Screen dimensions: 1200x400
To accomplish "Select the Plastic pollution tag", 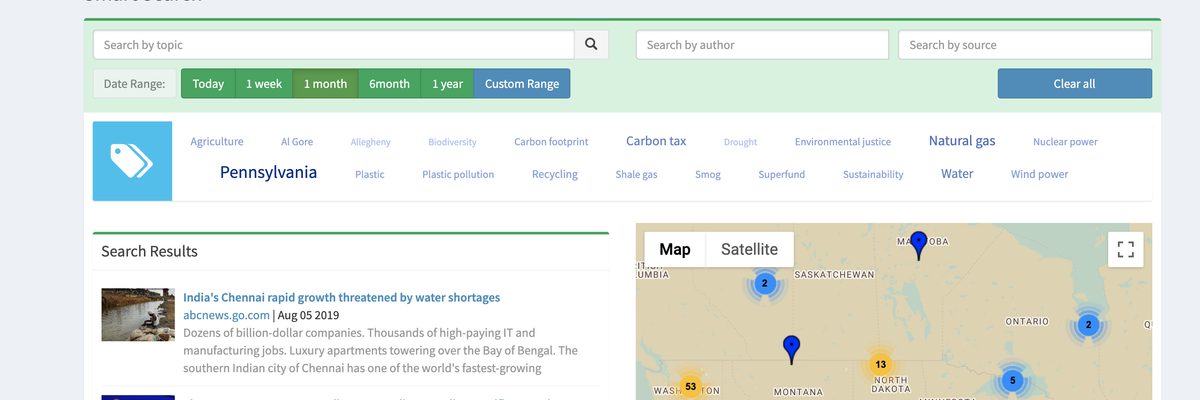I will tap(458, 174).
